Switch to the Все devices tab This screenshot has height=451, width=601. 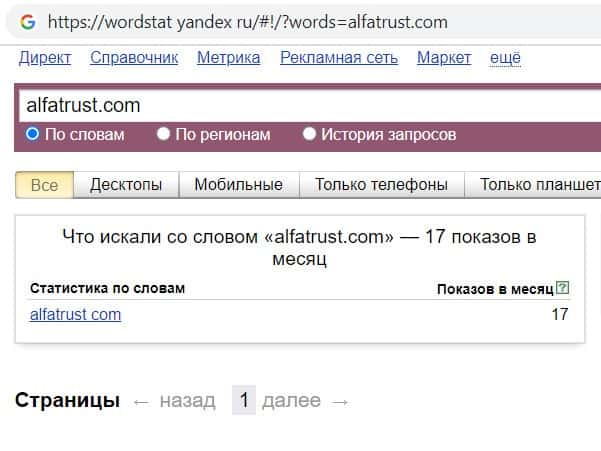(44, 185)
